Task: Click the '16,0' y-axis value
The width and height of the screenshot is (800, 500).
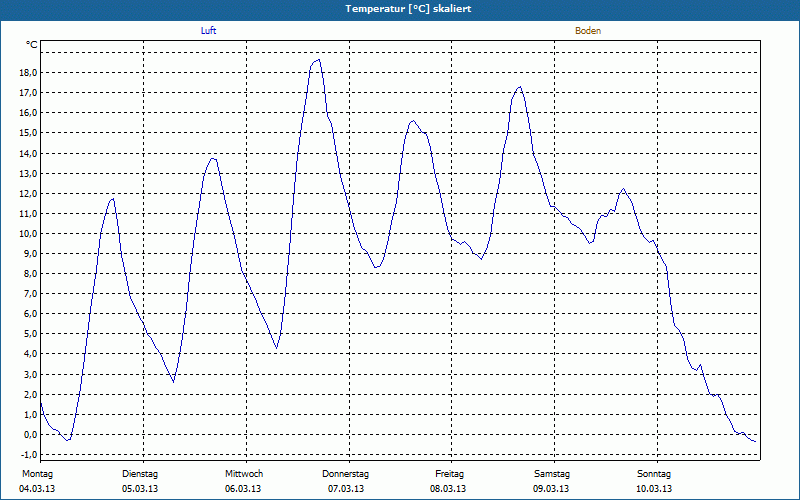Action: (28, 113)
